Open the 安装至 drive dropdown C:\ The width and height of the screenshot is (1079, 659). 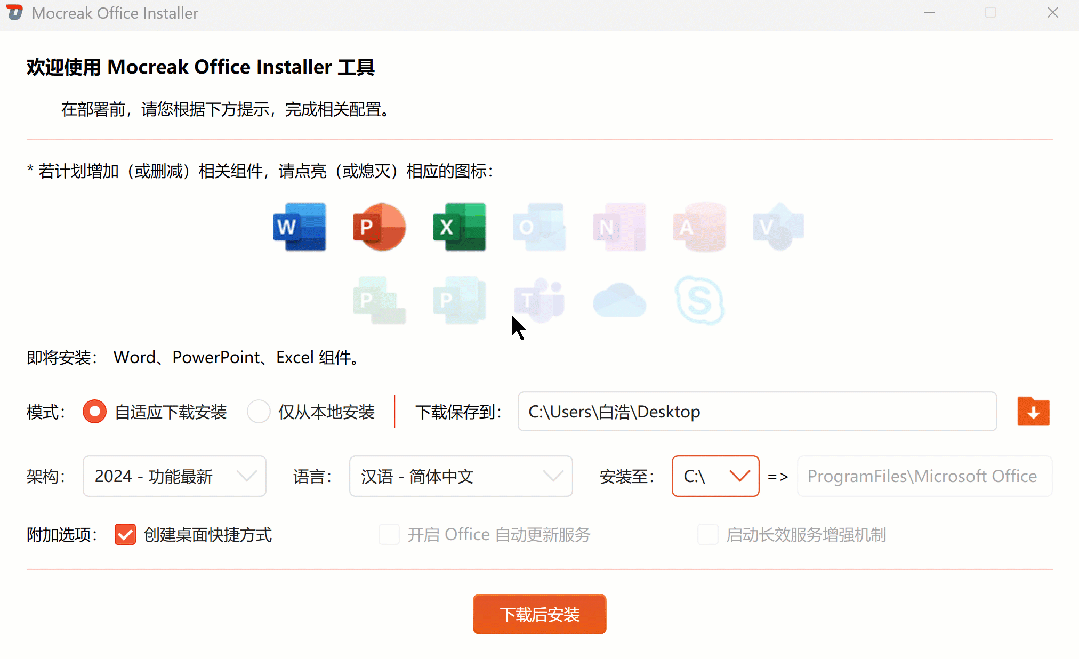pyautogui.click(x=716, y=476)
